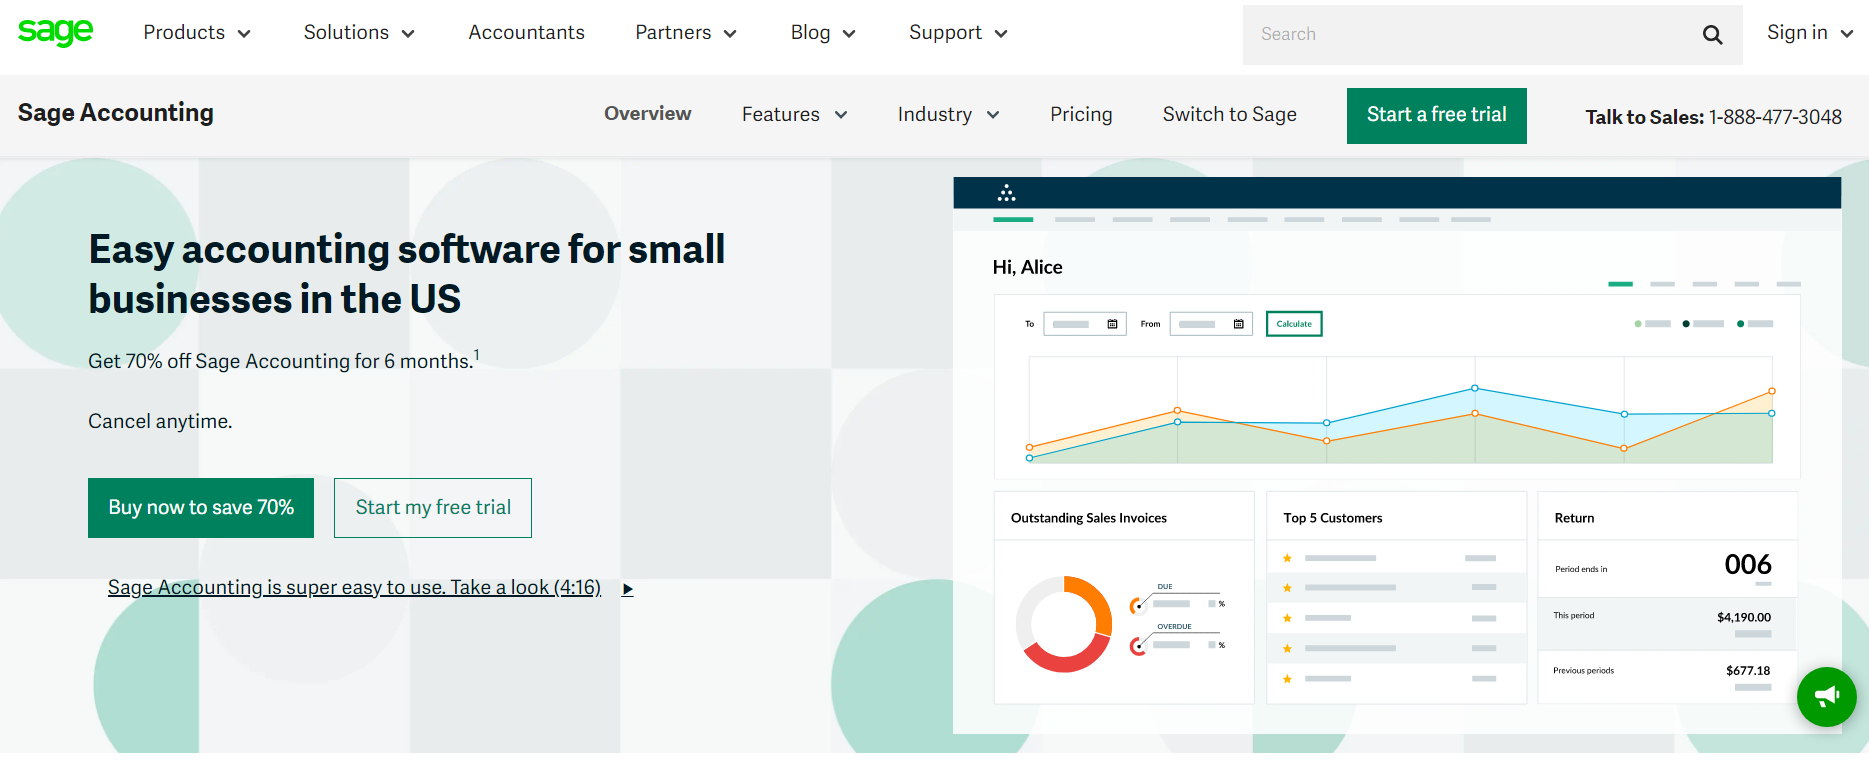Expand the Products menu
Image resolution: width=1869 pixels, height=762 pixels.
point(197,33)
